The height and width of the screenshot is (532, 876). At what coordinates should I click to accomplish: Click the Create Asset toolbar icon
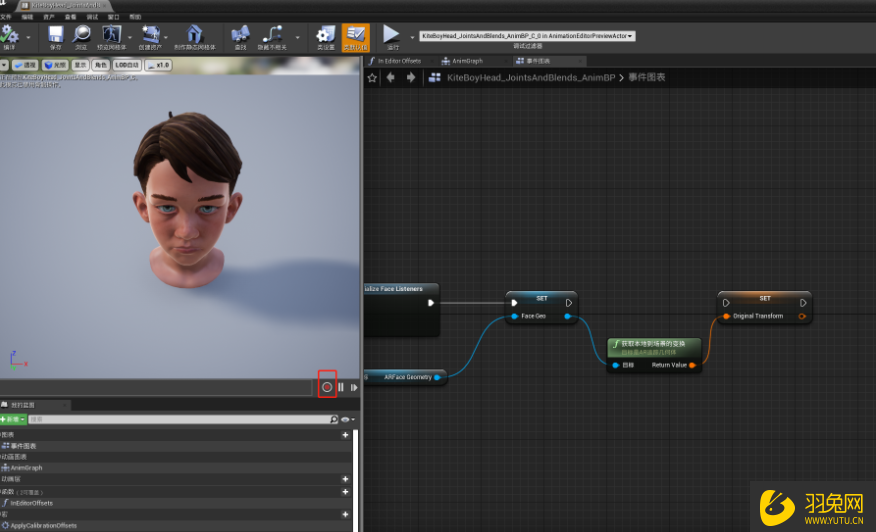151,36
